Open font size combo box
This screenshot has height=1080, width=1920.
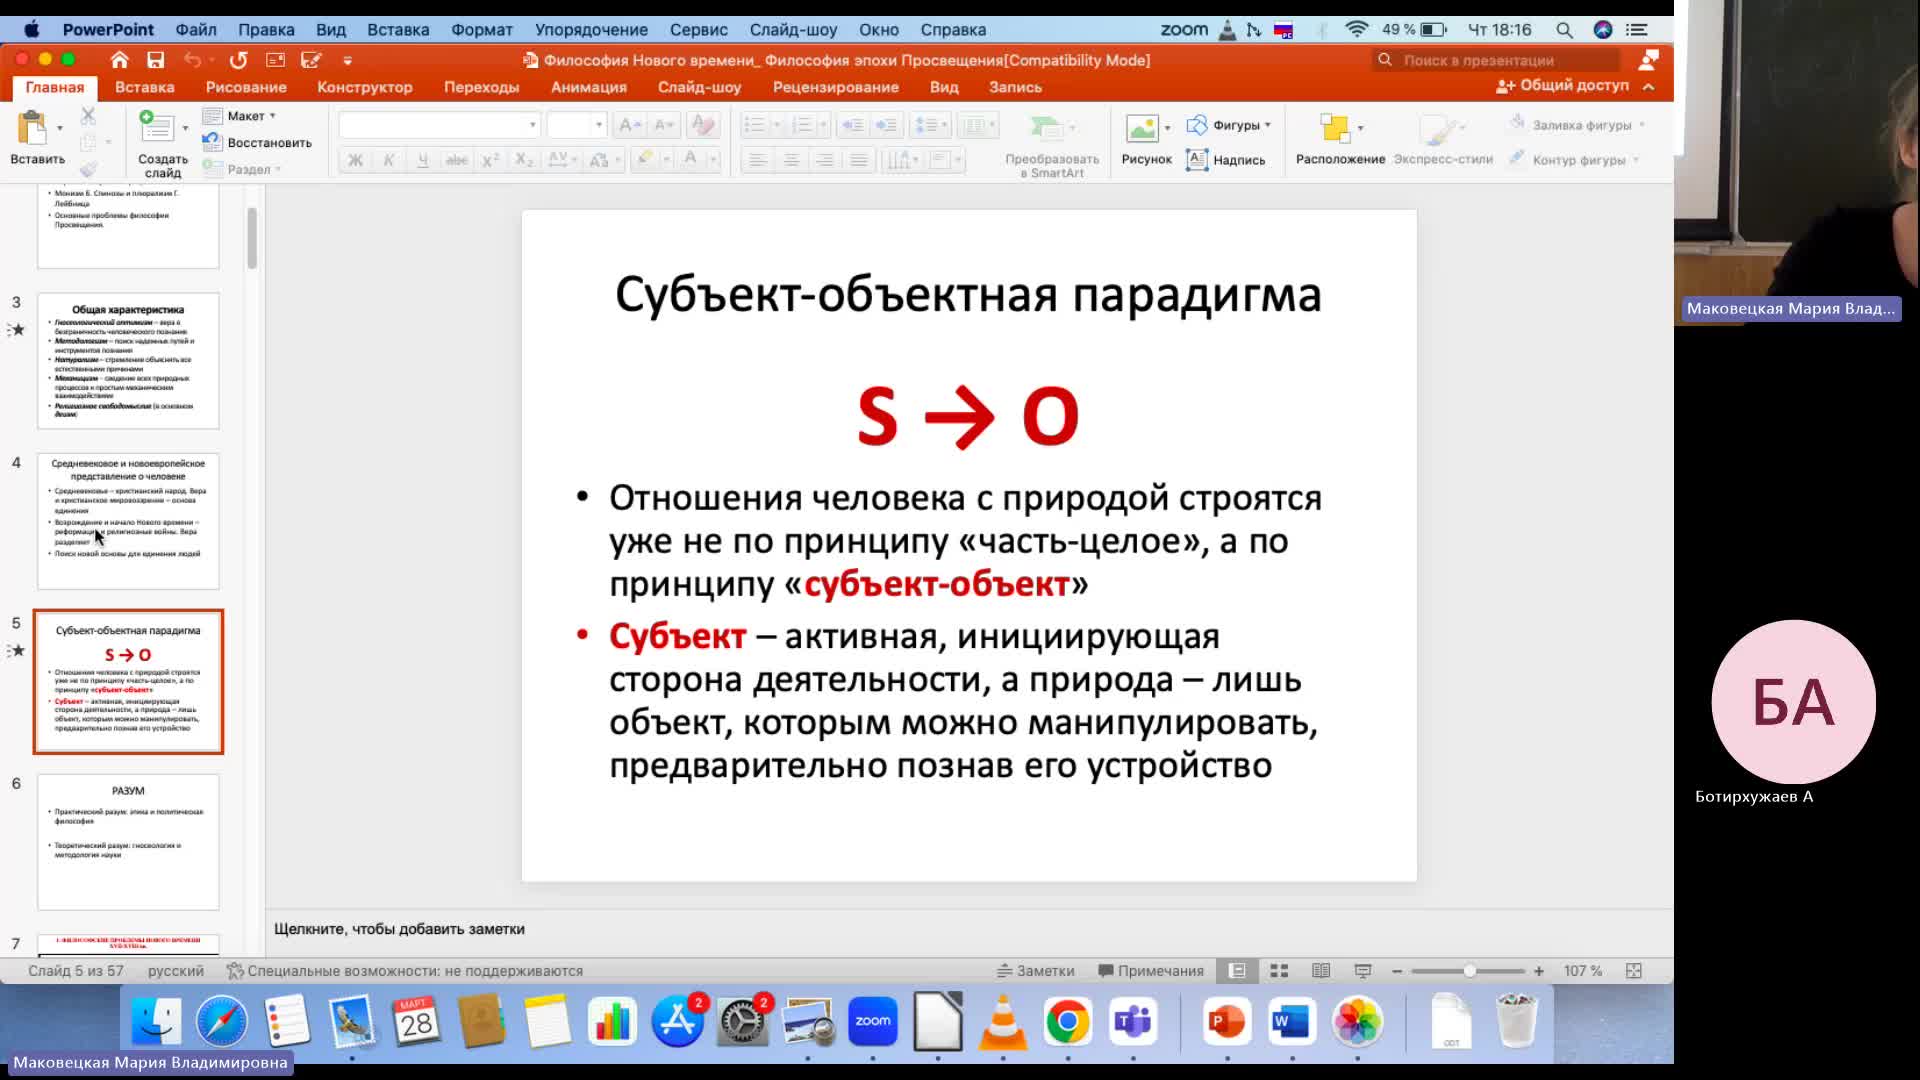pyautogui.click(x=576, y=125)
